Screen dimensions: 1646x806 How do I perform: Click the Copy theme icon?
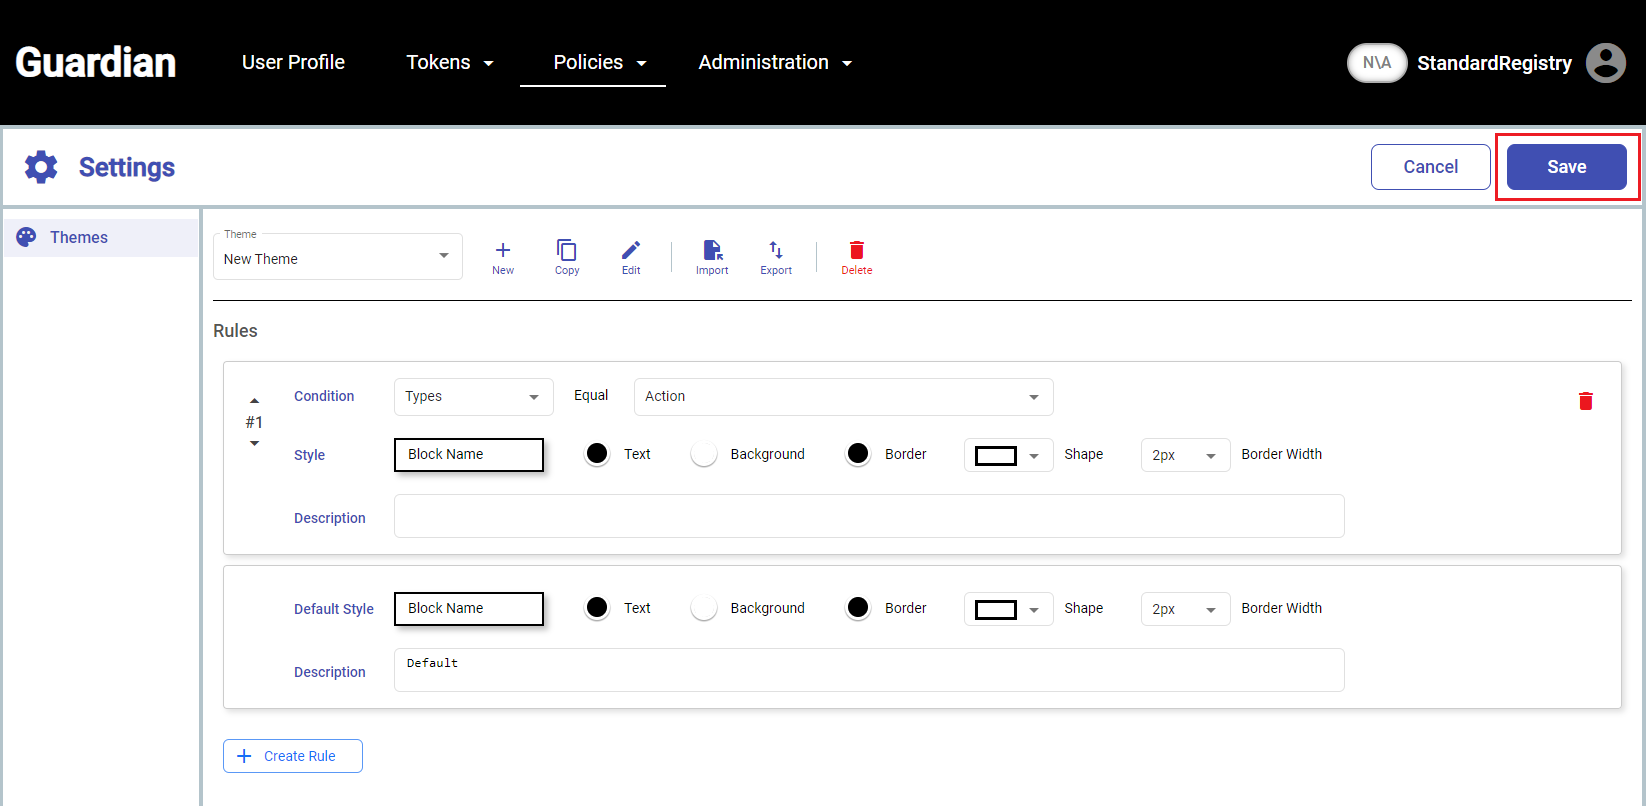pos(567,251)
